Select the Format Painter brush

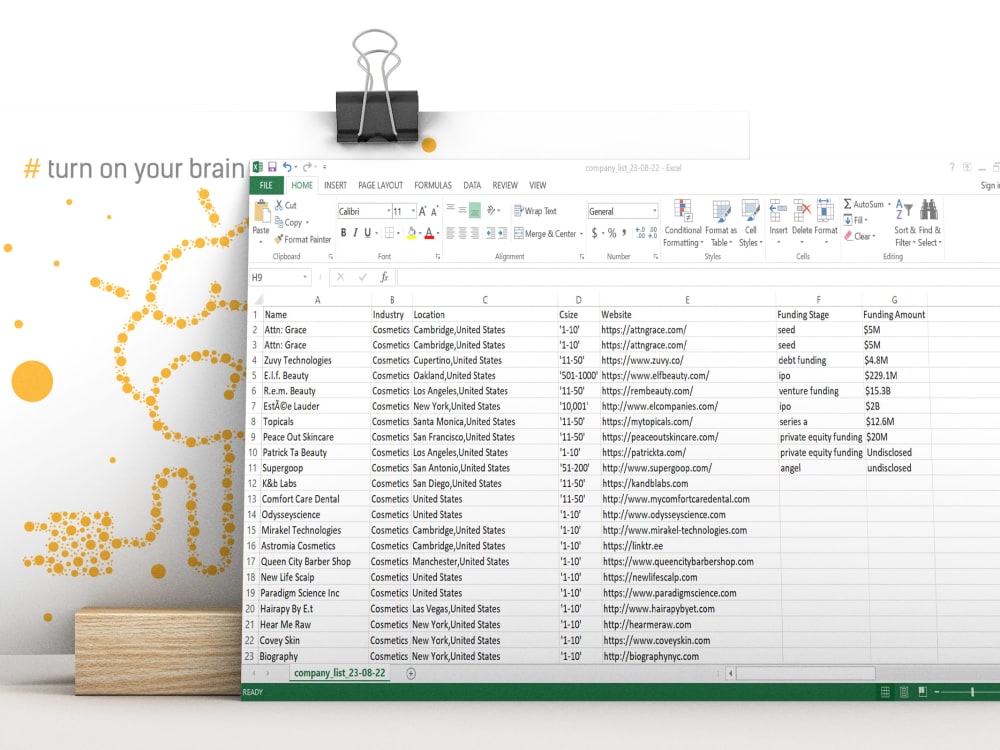click(x=279, y=239)
